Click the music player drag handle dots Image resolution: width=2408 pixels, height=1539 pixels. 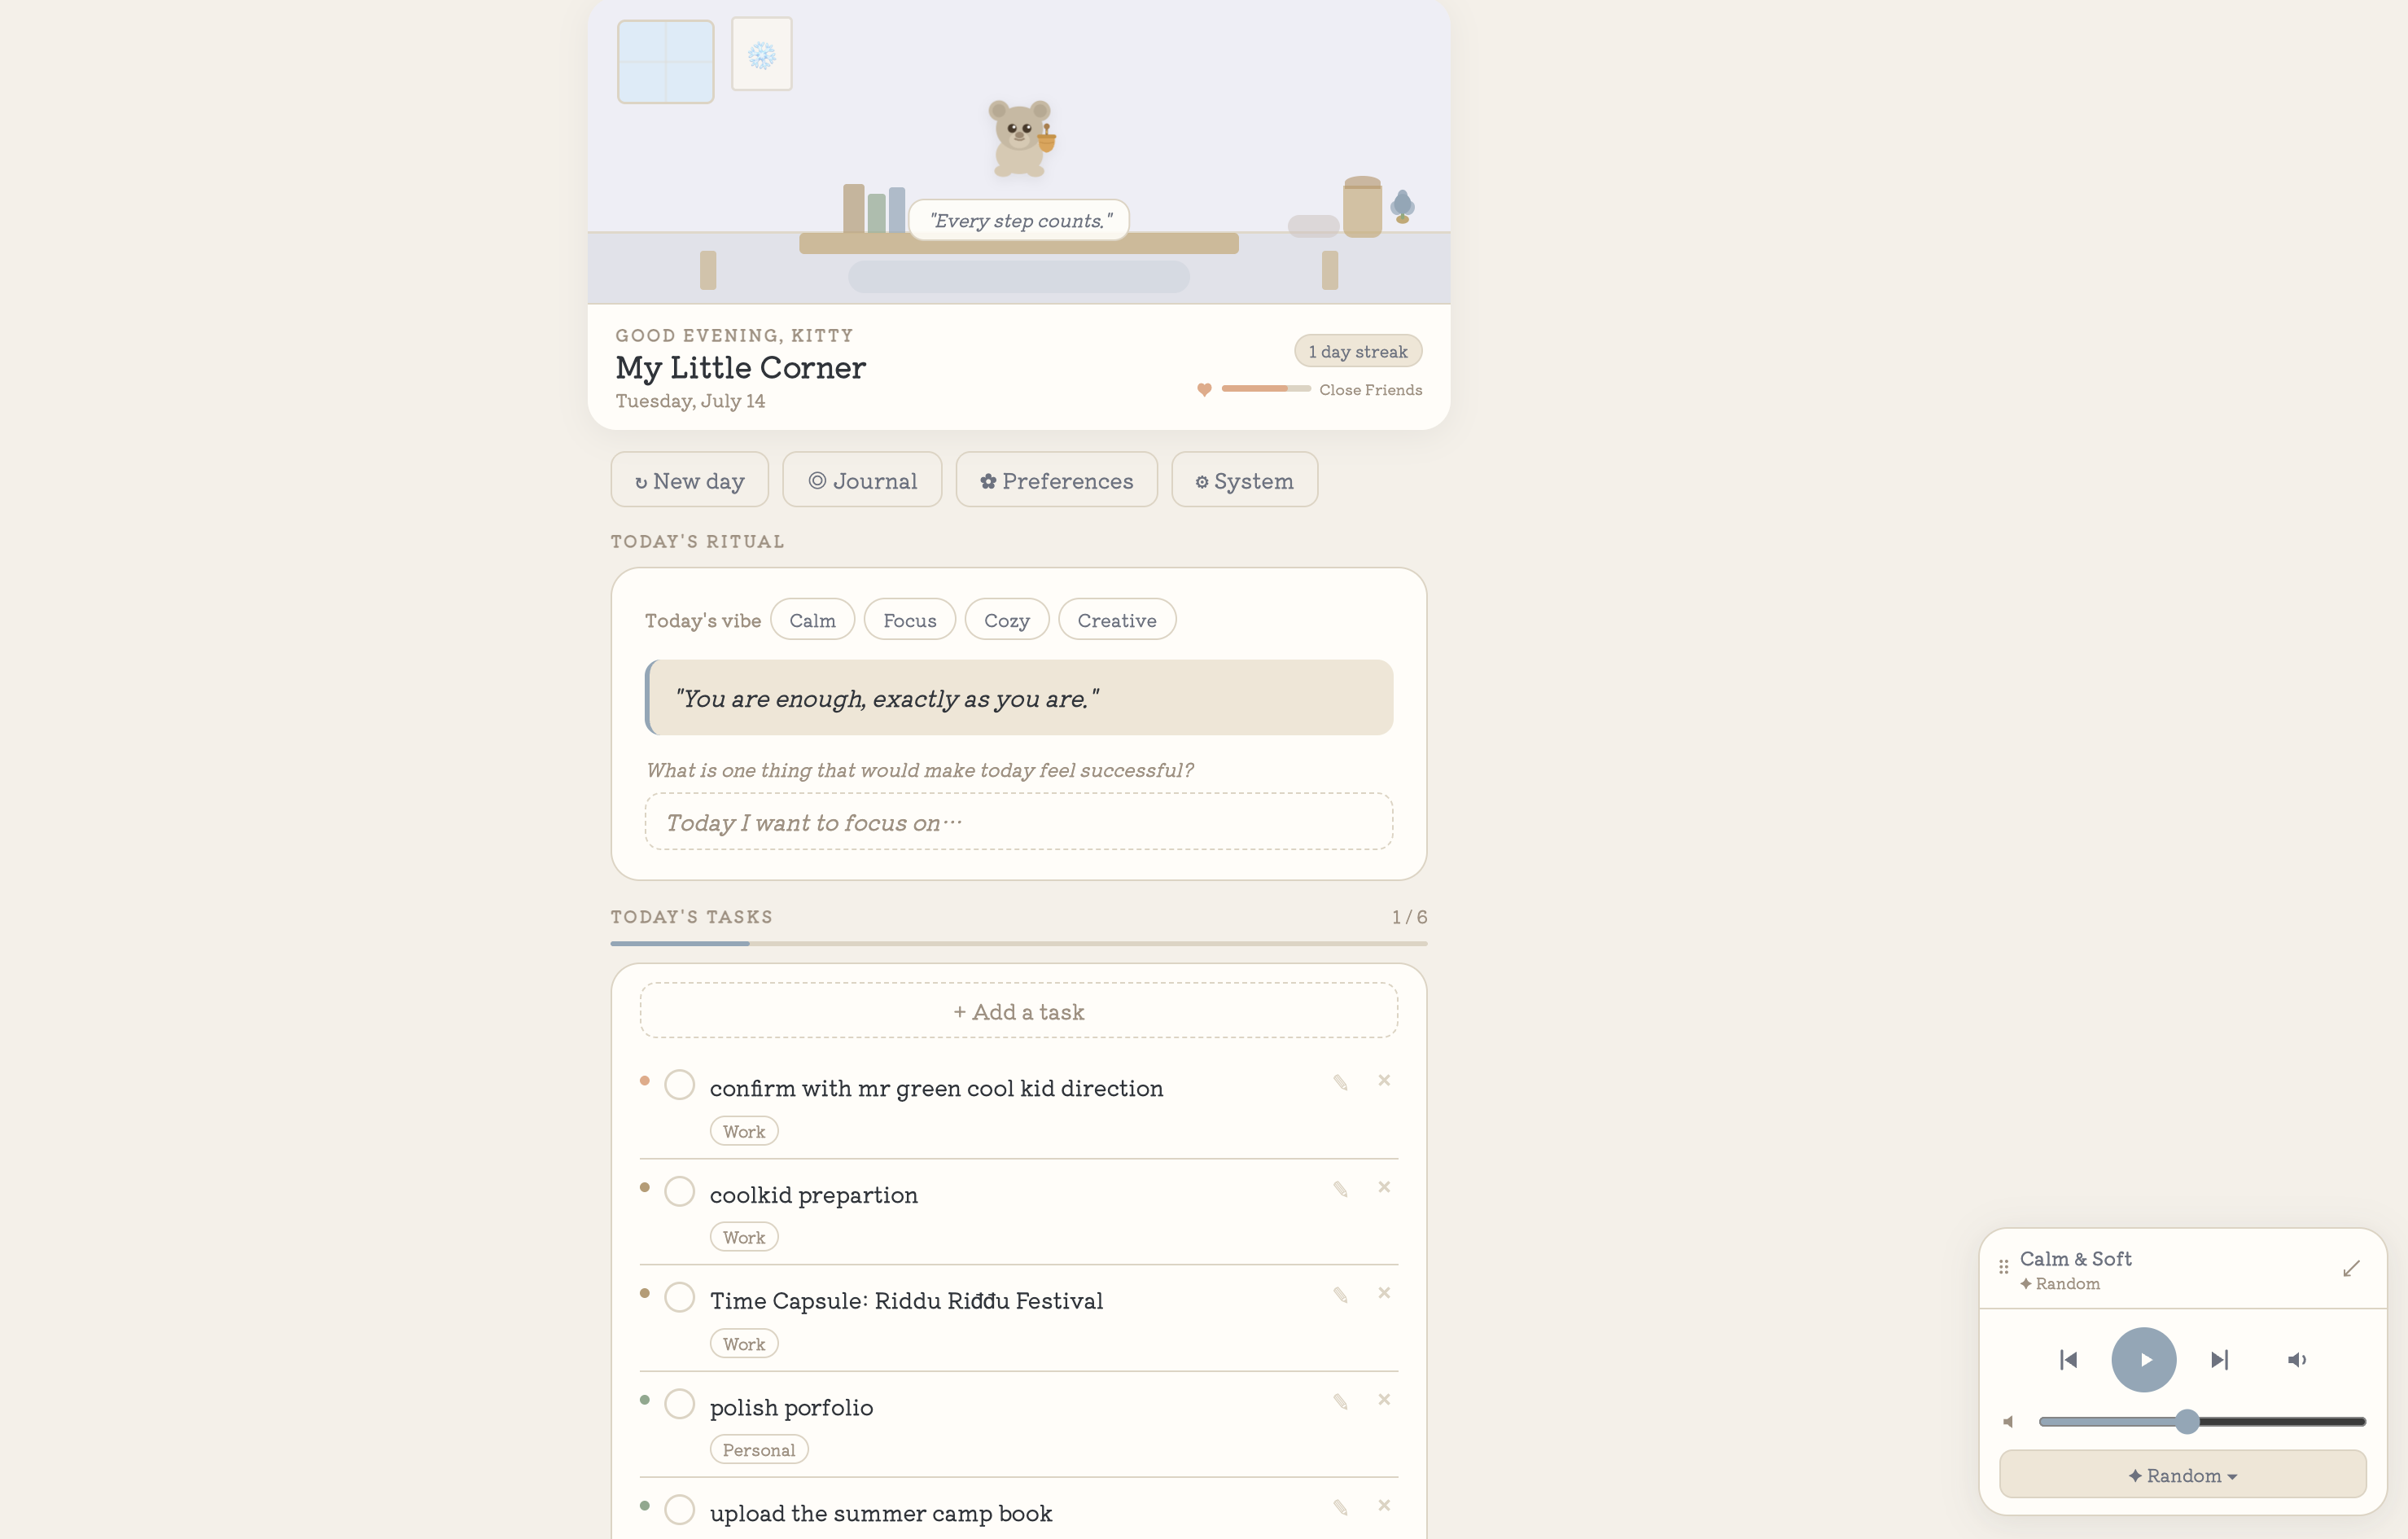[2003, 1267]
